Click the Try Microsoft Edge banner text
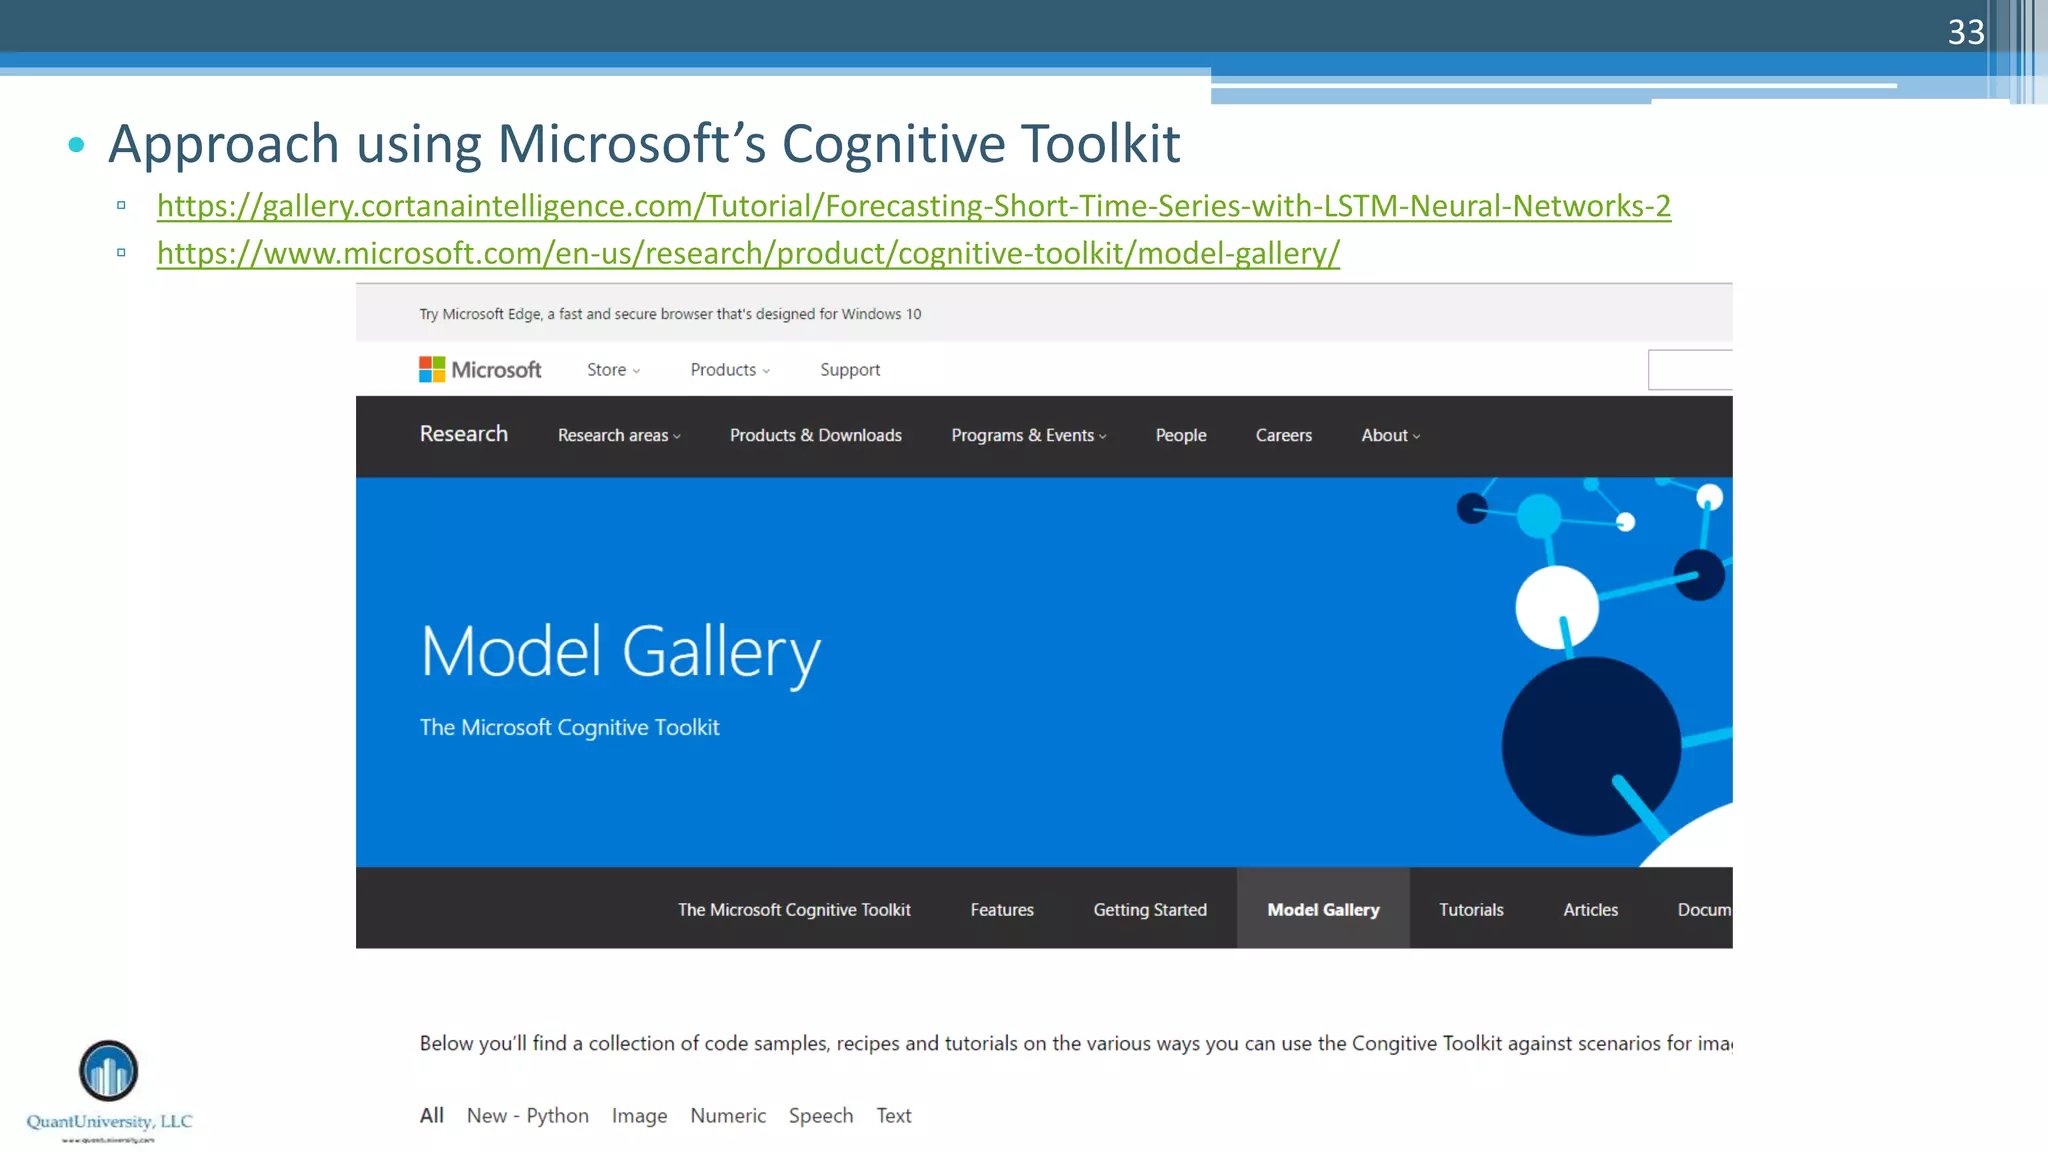 [670, 314]
